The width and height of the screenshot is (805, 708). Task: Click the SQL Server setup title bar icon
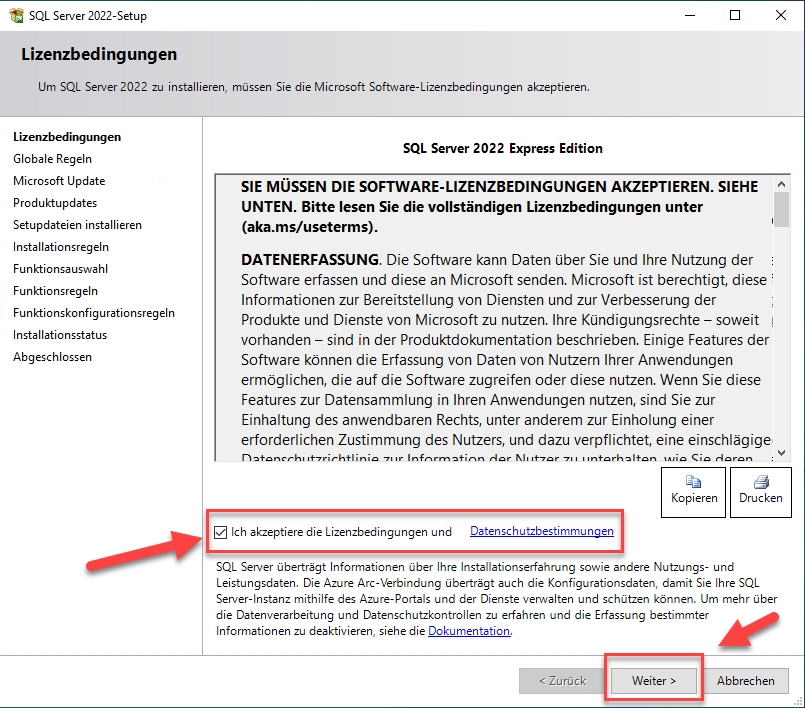(16, 15)
